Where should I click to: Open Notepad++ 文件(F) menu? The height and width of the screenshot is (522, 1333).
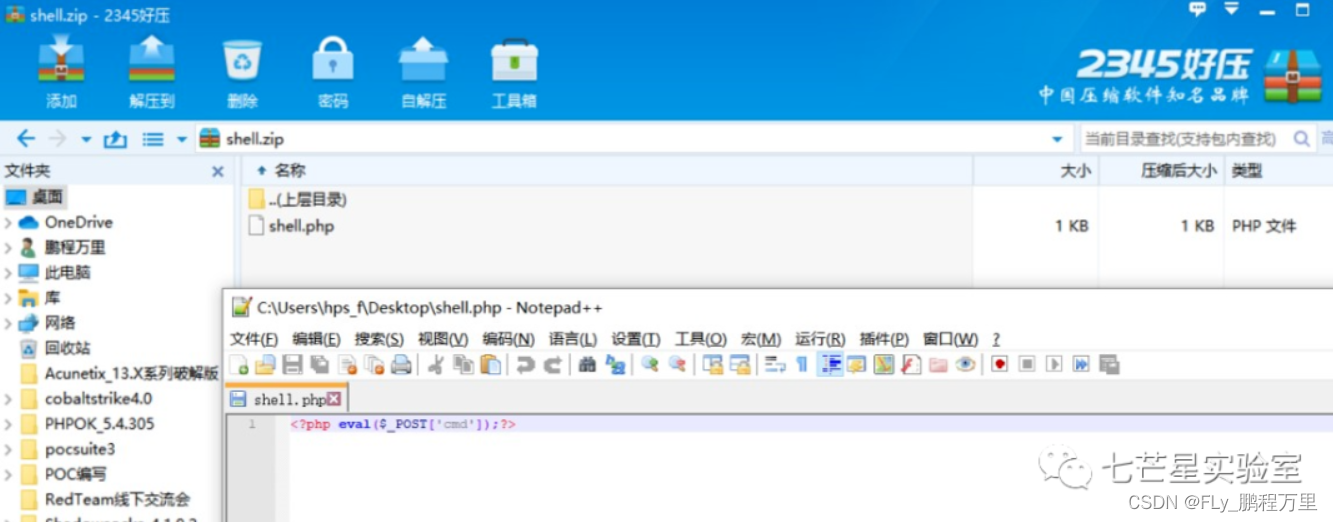[254, 339]
